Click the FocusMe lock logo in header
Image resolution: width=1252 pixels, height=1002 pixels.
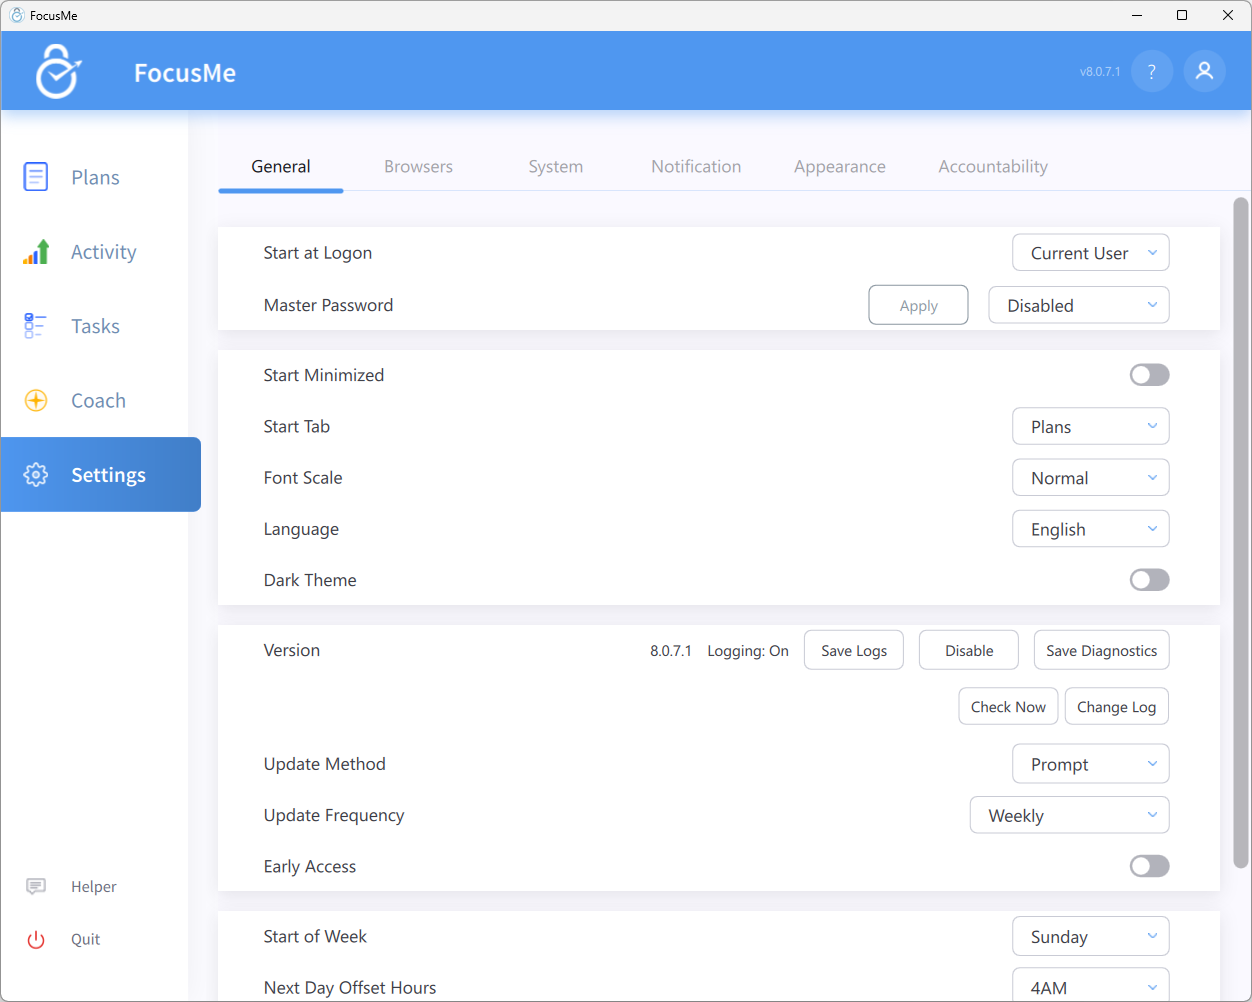coord(58,72)
